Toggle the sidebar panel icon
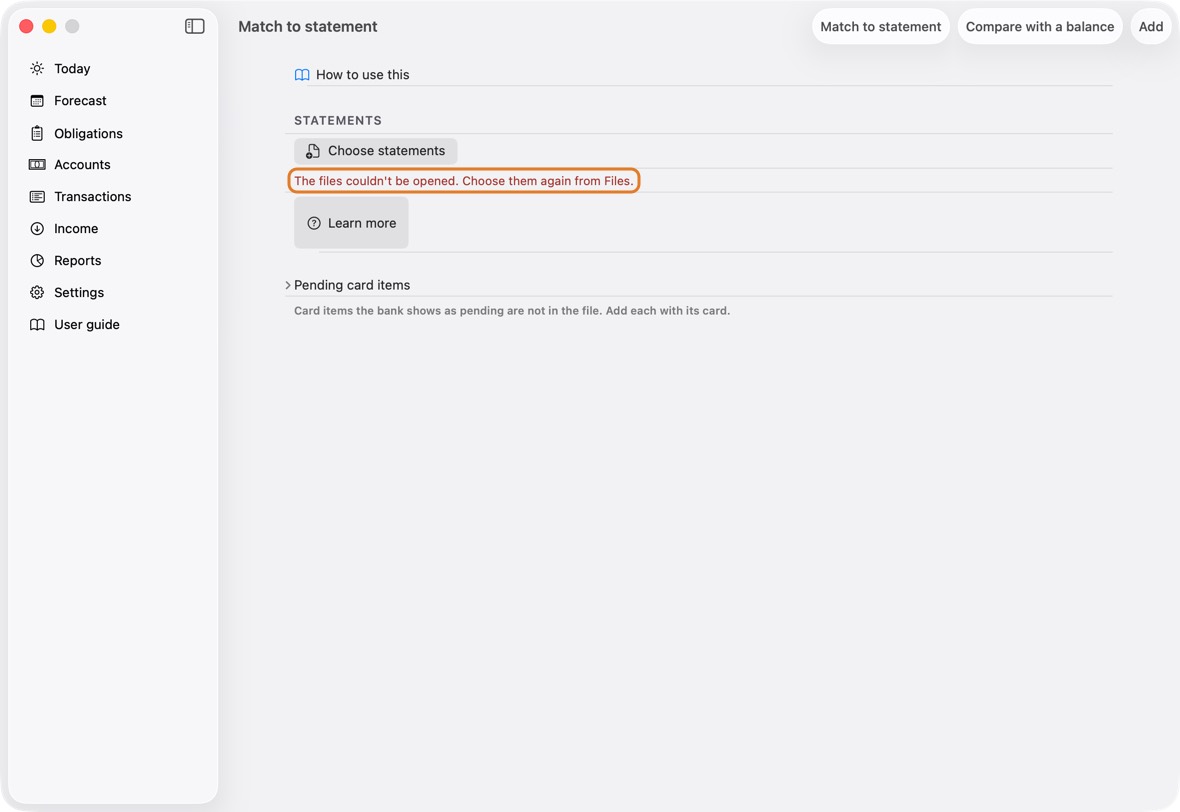Viewport: 1180px width, 812px height. pyautogui.click(x=194, y=26)
